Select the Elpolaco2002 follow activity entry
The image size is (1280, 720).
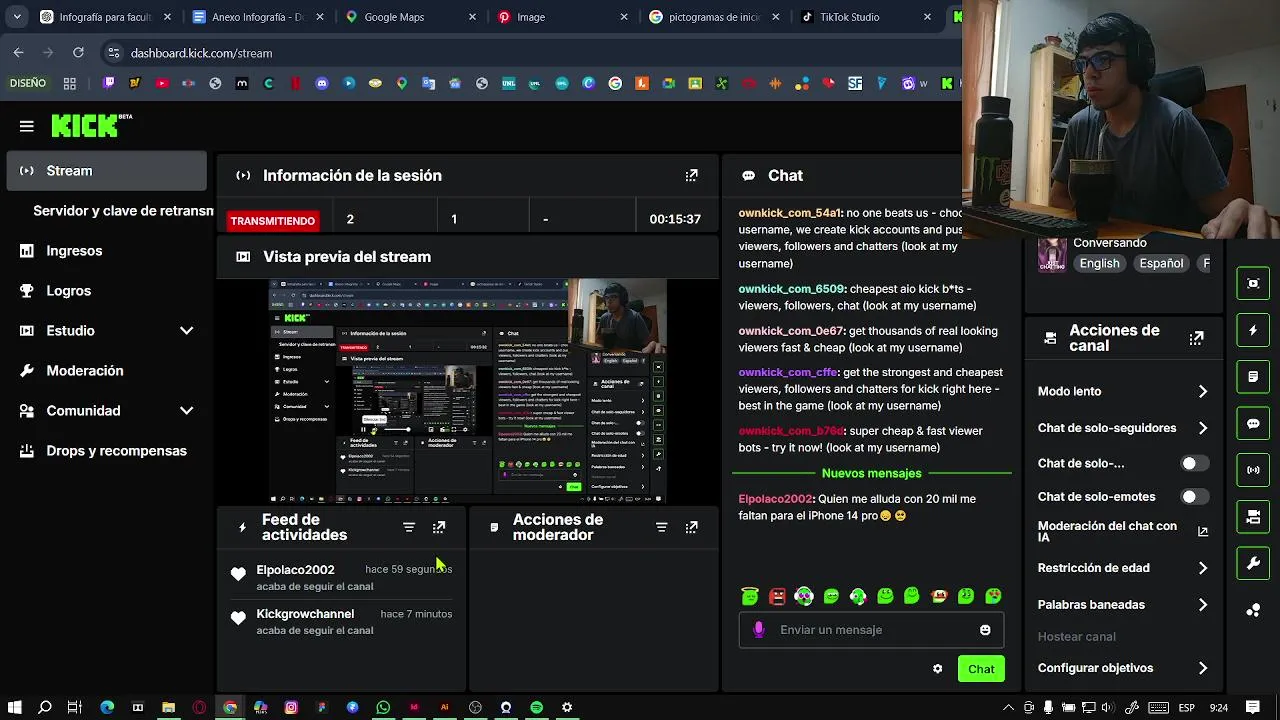click(341, 577)
